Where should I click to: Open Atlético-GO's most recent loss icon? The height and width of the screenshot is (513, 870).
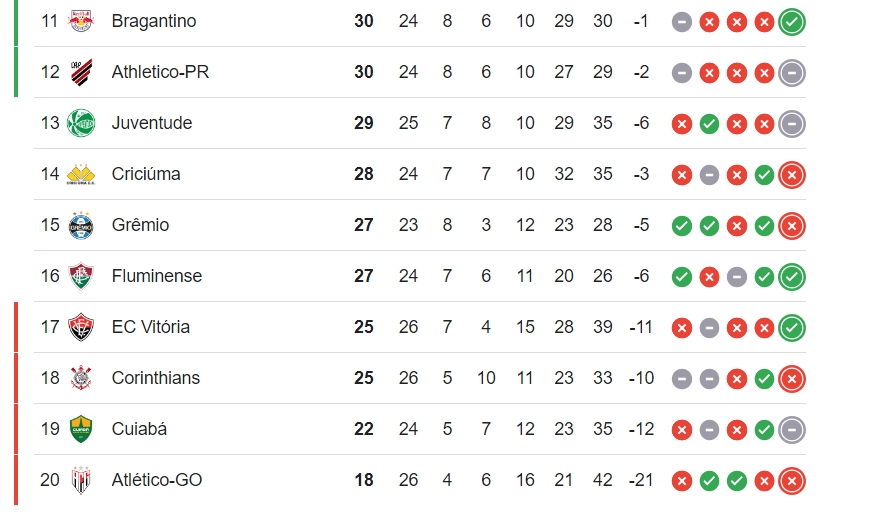[792, 481]
